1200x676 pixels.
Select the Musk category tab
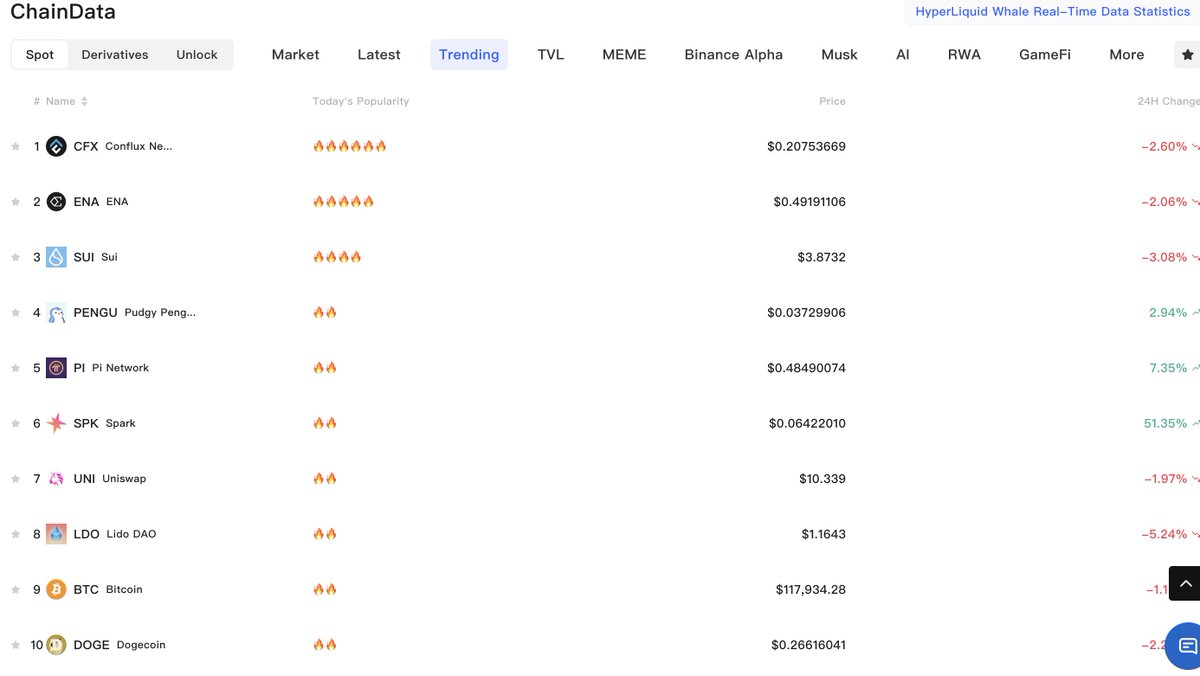click(x=839, y=55)
